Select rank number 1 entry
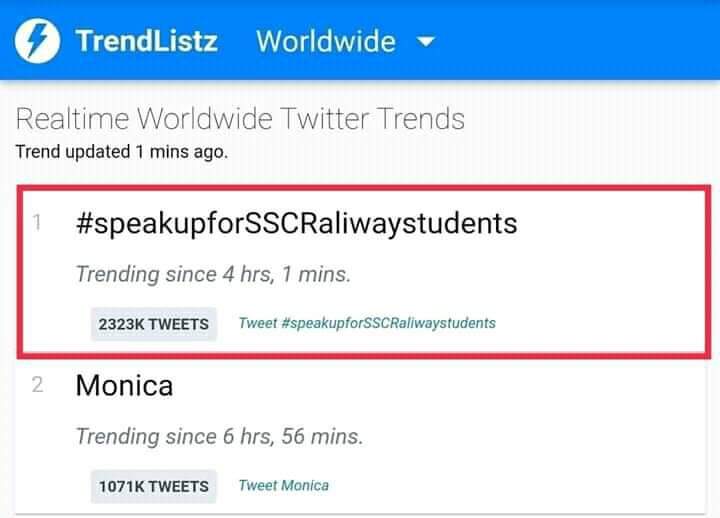 [37, 223]
